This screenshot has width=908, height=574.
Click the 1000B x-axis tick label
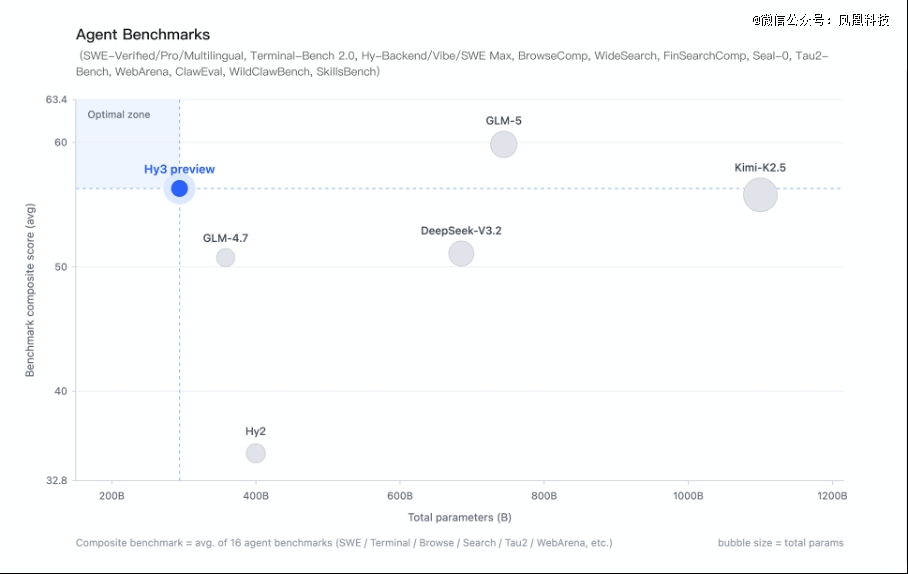[688, 496]
